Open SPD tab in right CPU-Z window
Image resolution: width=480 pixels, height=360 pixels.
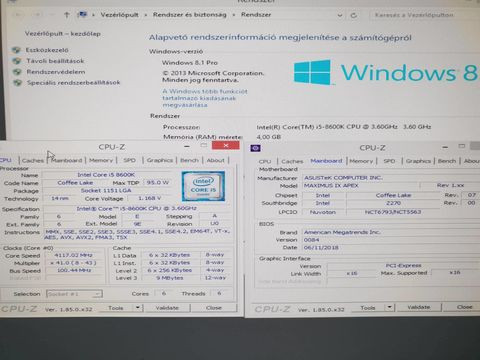tap(389, 161)
